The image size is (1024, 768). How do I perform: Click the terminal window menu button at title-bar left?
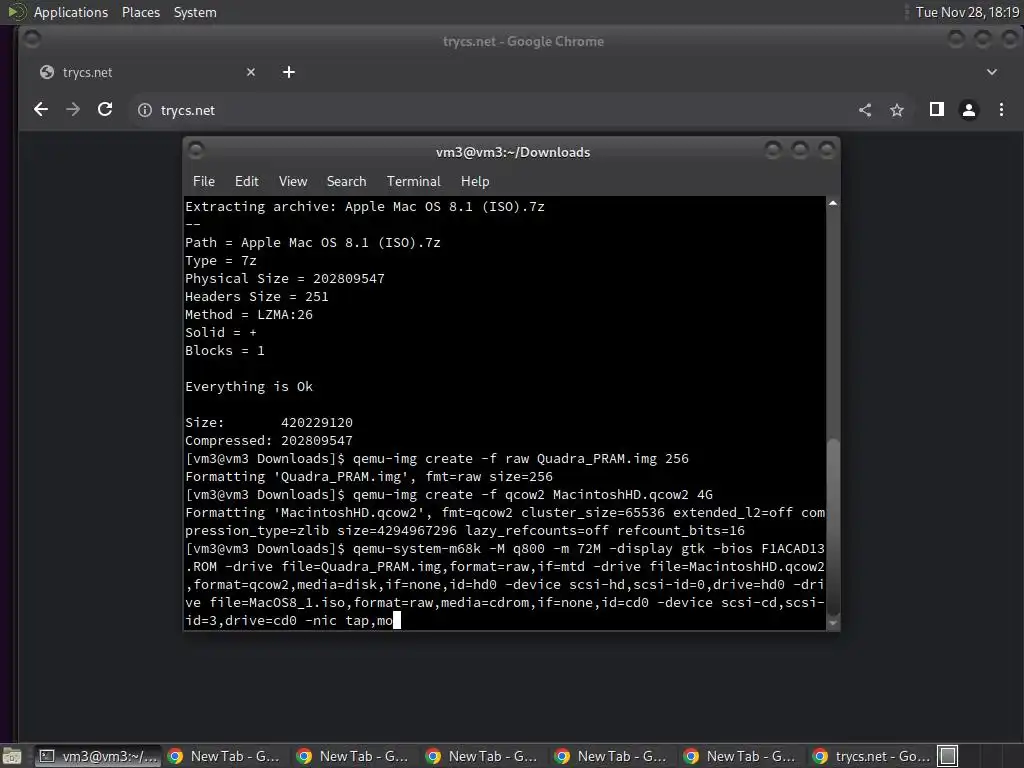tap(196, 151)
